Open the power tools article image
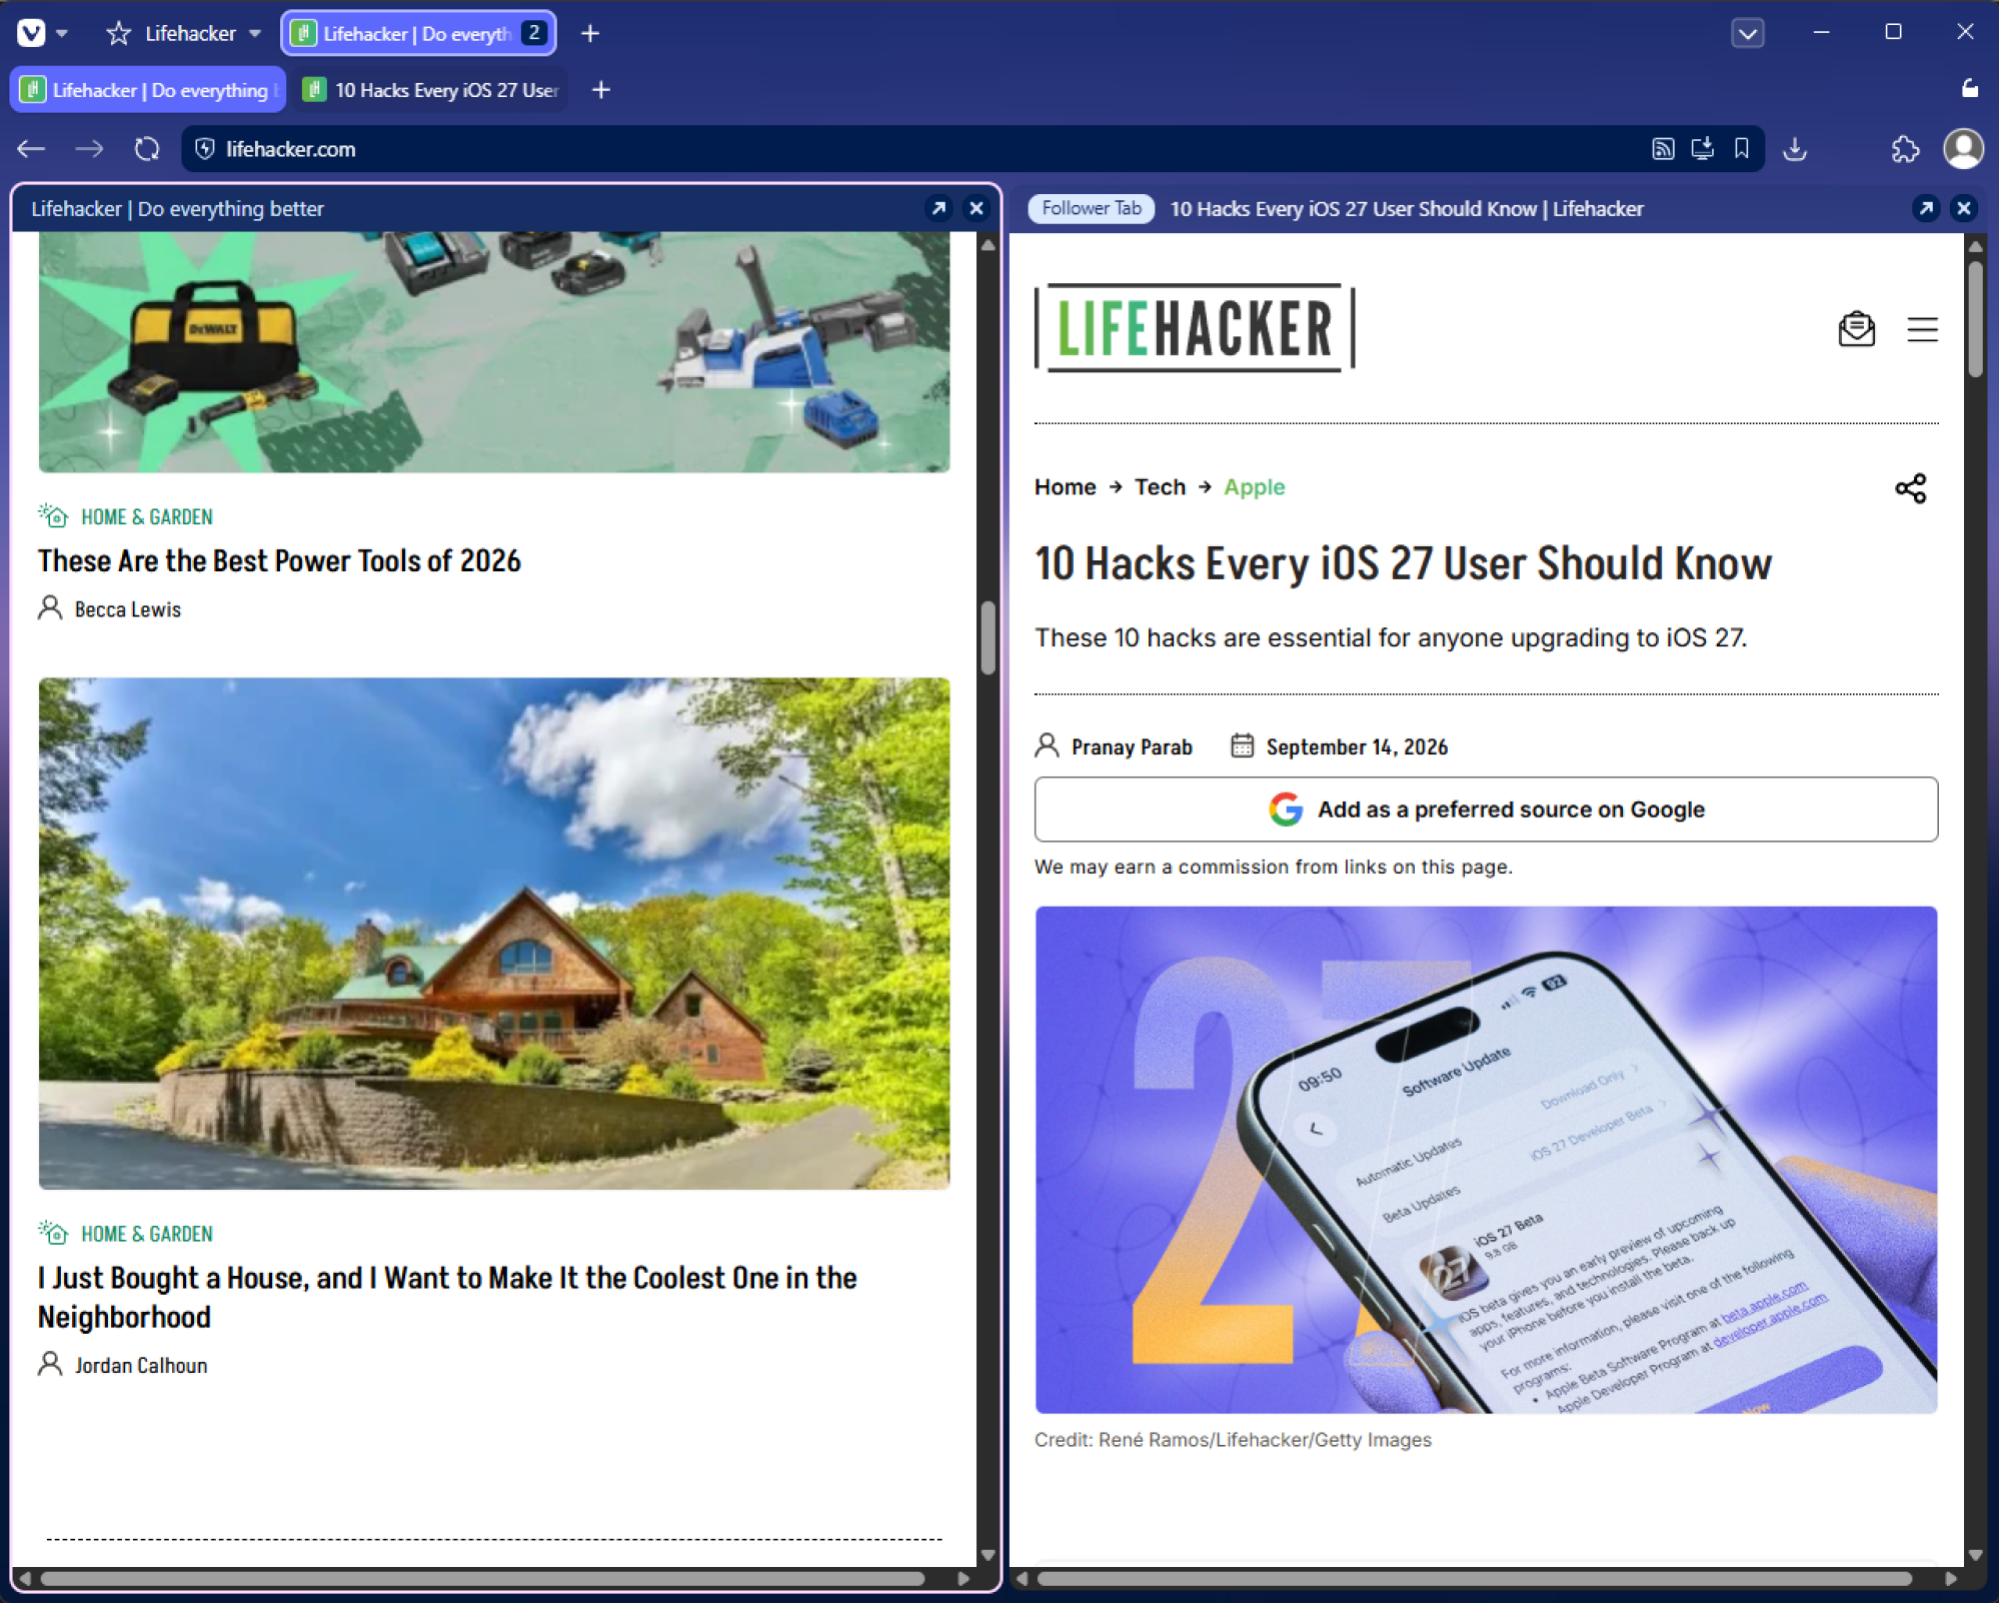The image size is (1999, 1603). click(494, 352)
